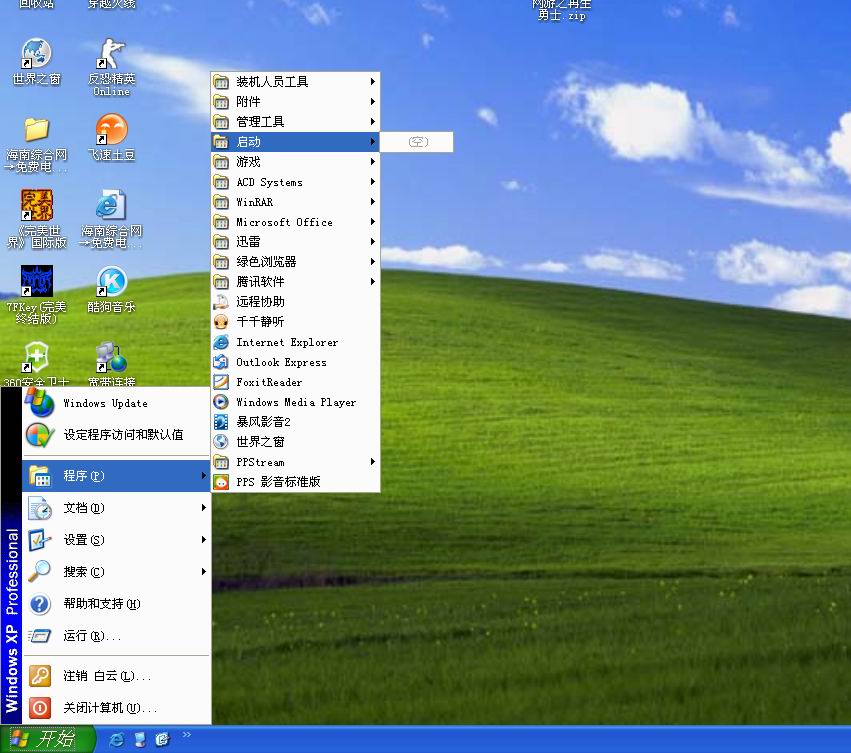Open 帮助和支持(H)
851x753 pixels.
coord(116,604)
